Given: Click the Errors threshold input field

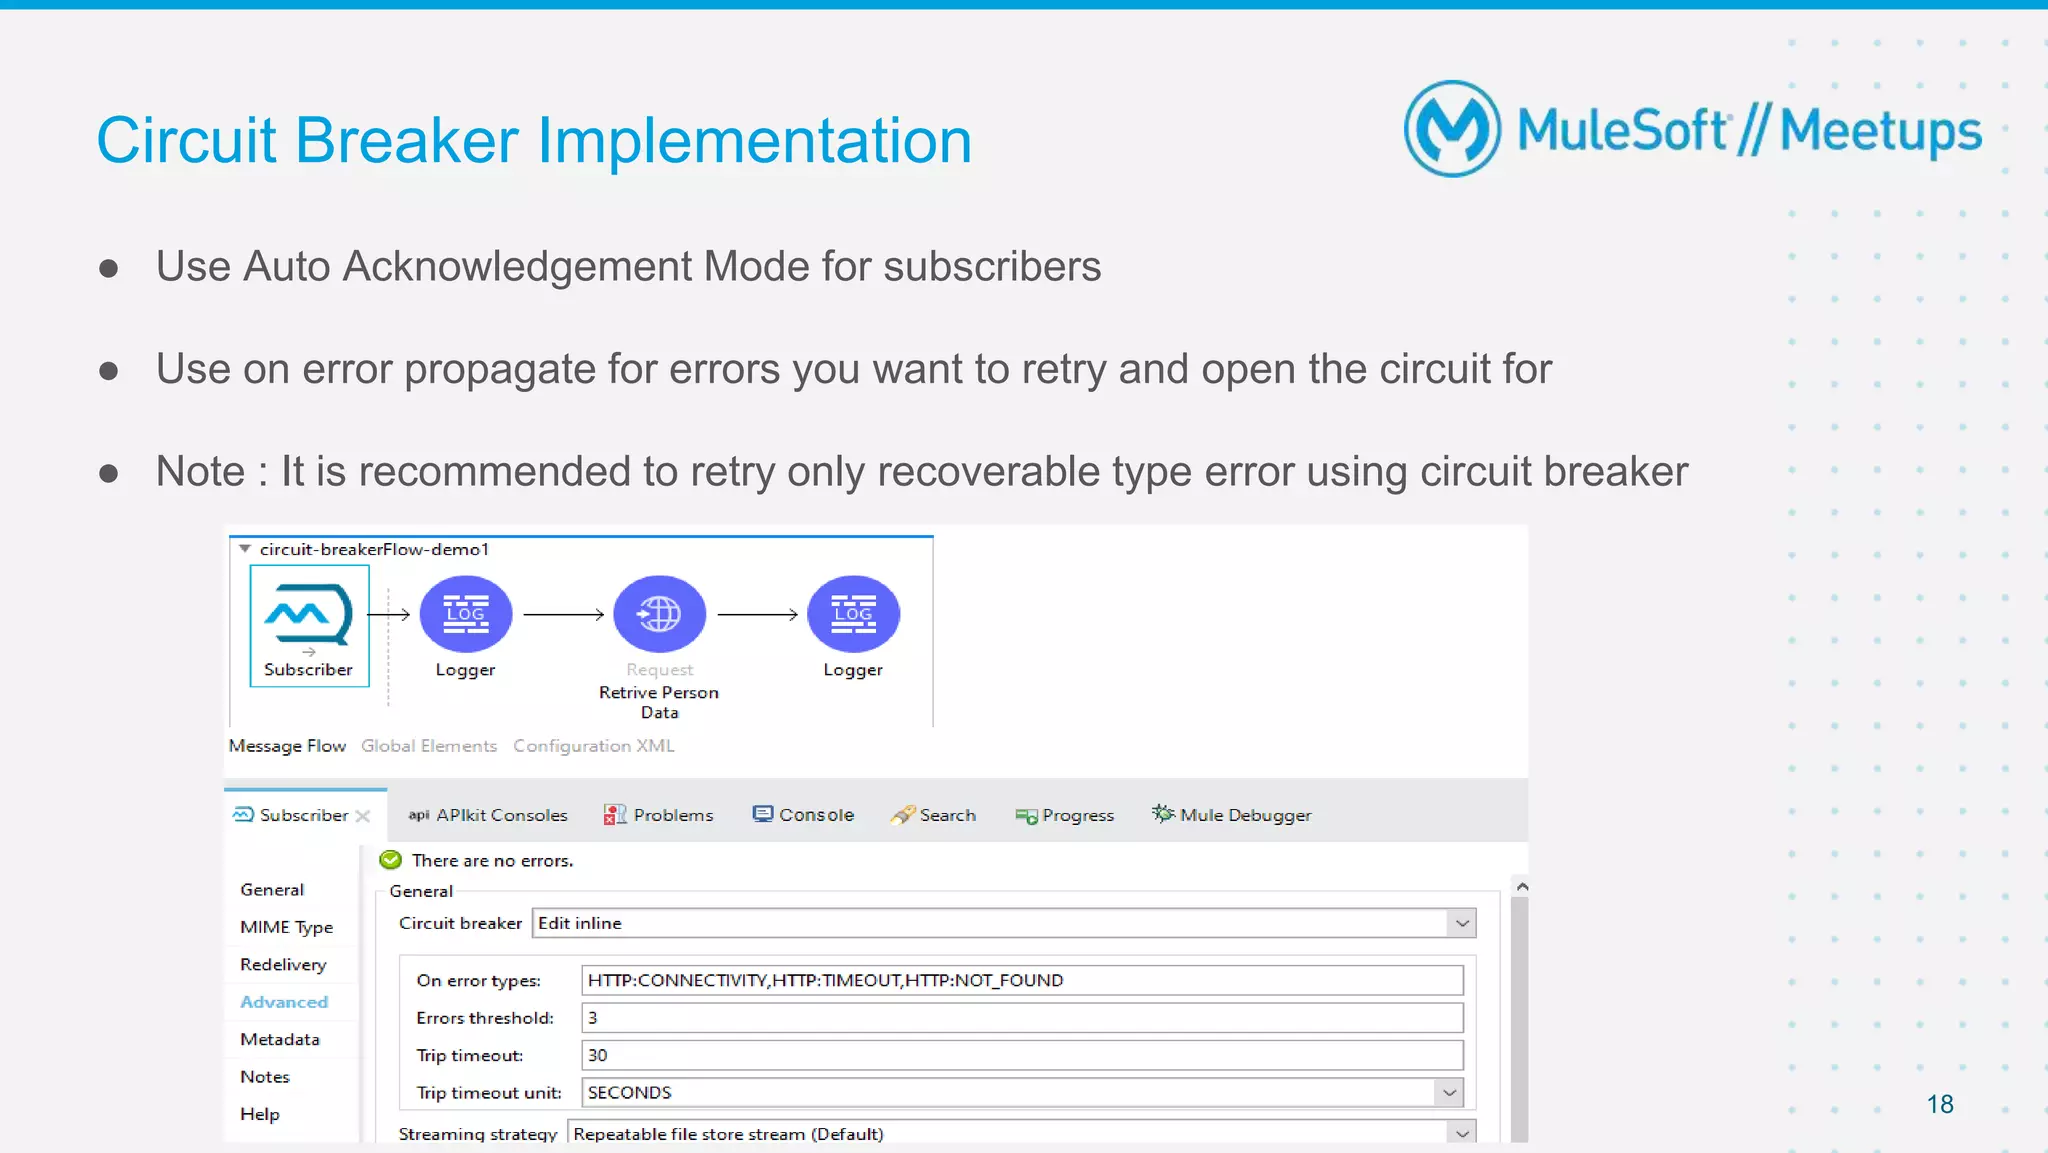Looking at the screenshot, I should [1021, 1018].
